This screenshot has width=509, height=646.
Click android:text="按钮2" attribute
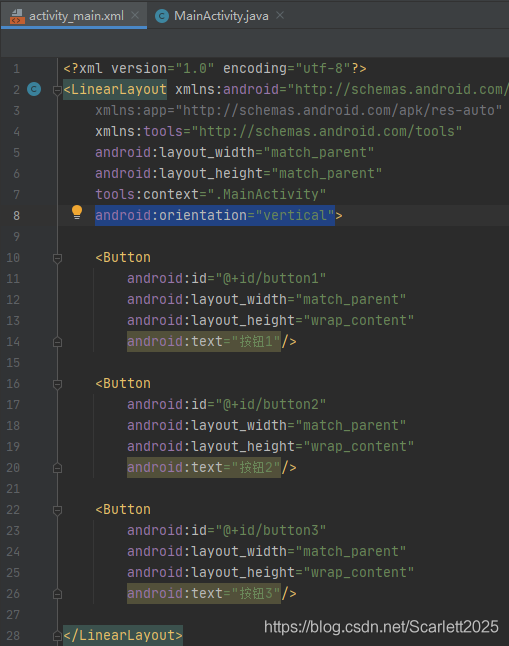204,468
